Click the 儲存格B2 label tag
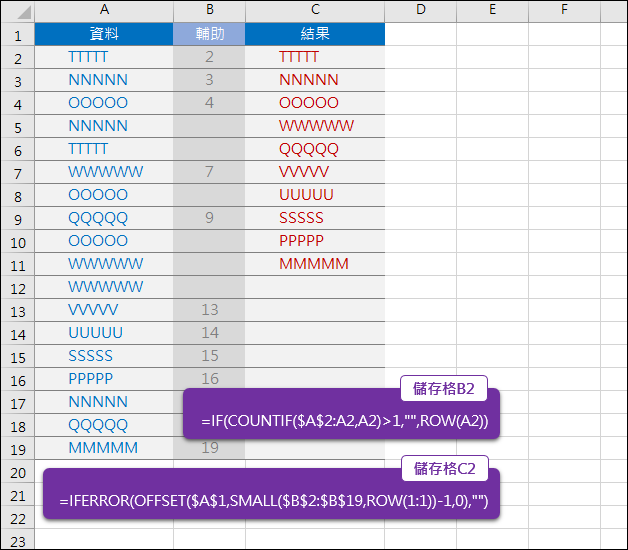Screen dimensions: 628x550 tap(444, 389)
